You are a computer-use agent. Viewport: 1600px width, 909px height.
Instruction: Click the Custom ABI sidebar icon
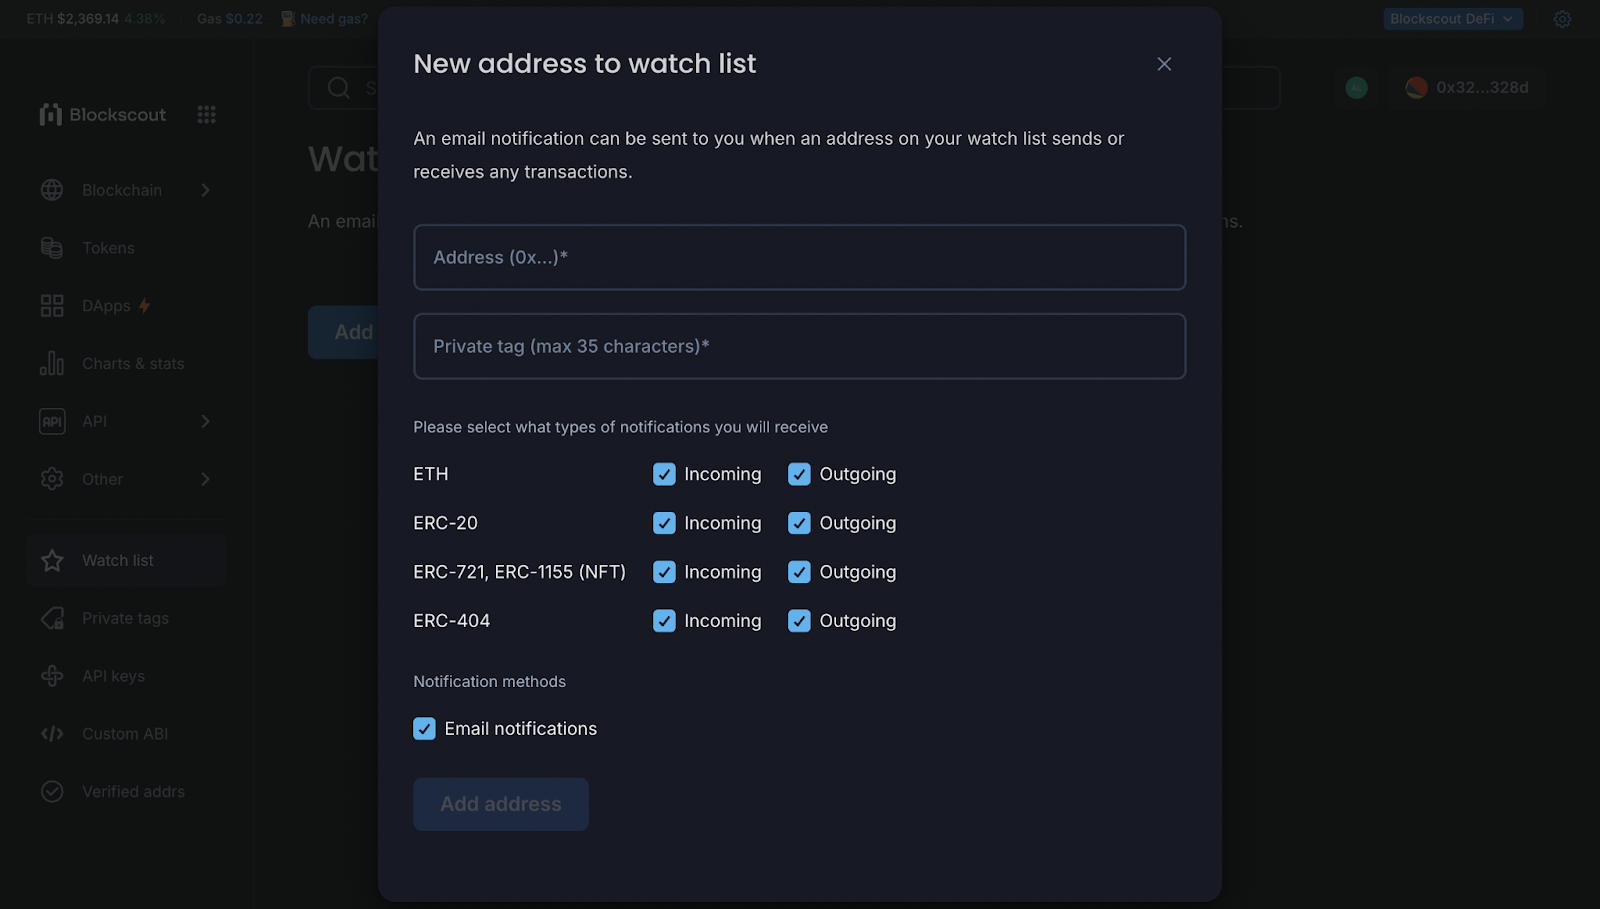(x=51, y=733)
